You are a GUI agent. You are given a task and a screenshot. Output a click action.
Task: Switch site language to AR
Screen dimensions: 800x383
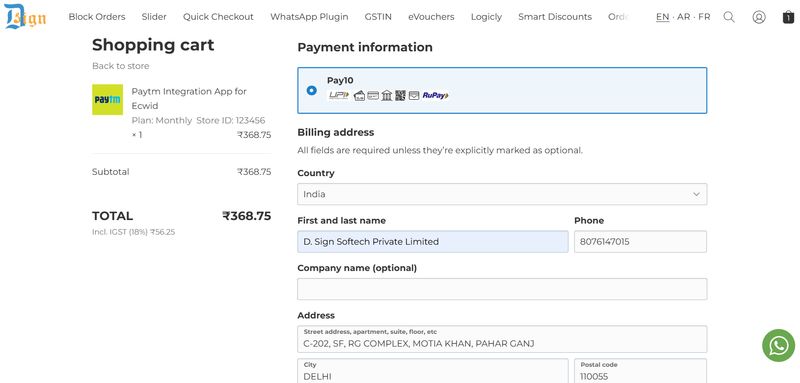(684, 17)
